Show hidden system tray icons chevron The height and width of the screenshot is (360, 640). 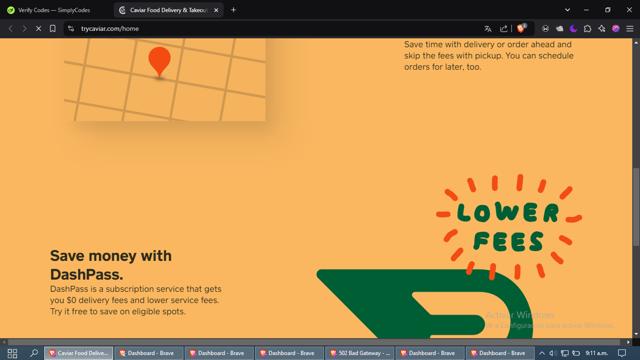pyautogui.click(x=542, y=353)
